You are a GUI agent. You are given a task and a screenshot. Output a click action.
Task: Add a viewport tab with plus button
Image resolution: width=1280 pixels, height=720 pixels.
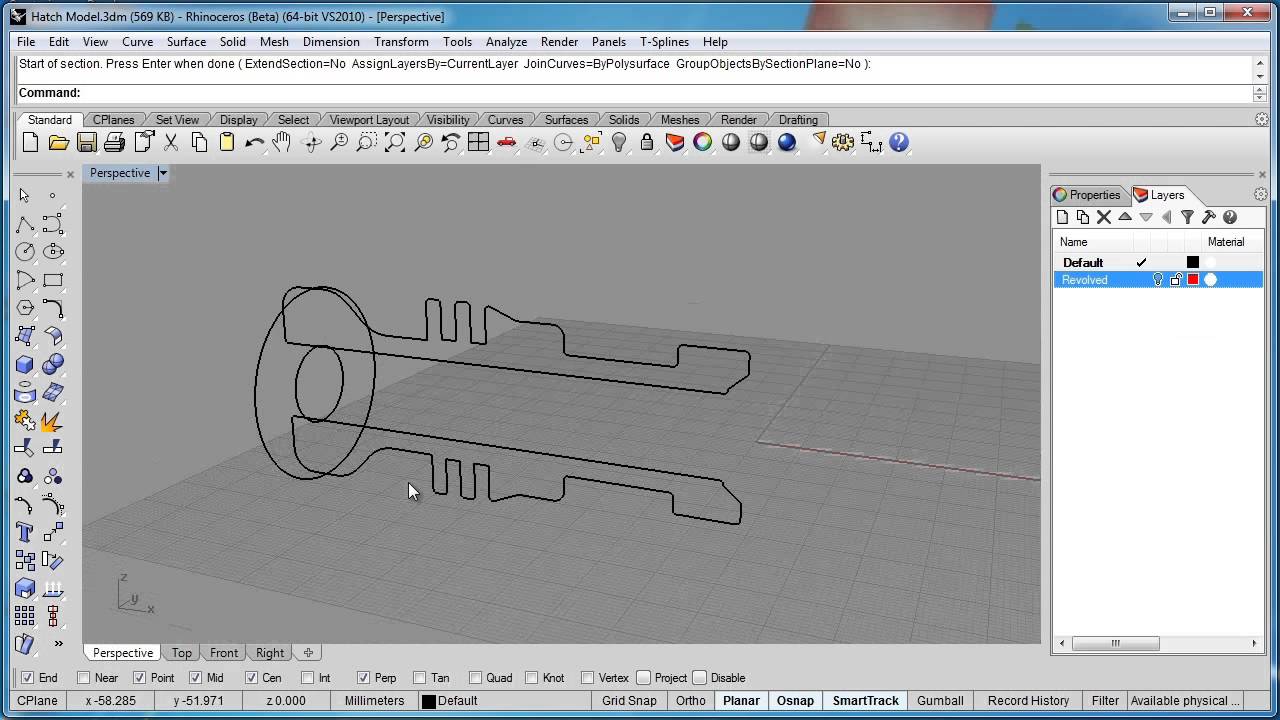point(309,653)
